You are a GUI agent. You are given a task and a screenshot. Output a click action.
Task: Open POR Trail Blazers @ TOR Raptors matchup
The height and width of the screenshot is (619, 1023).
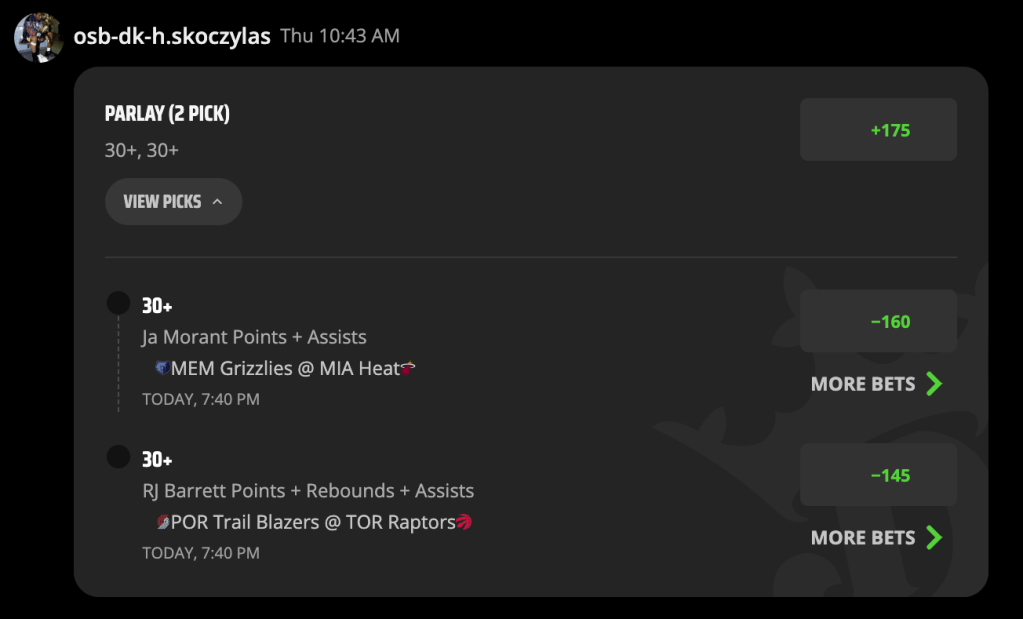coord(314,522)
